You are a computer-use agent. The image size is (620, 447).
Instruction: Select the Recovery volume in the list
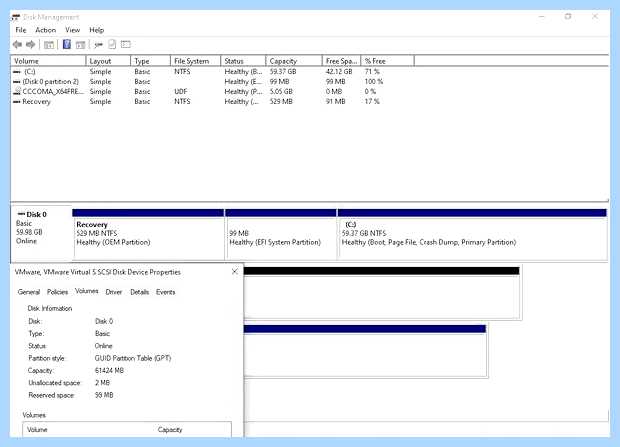pos(198,102)
